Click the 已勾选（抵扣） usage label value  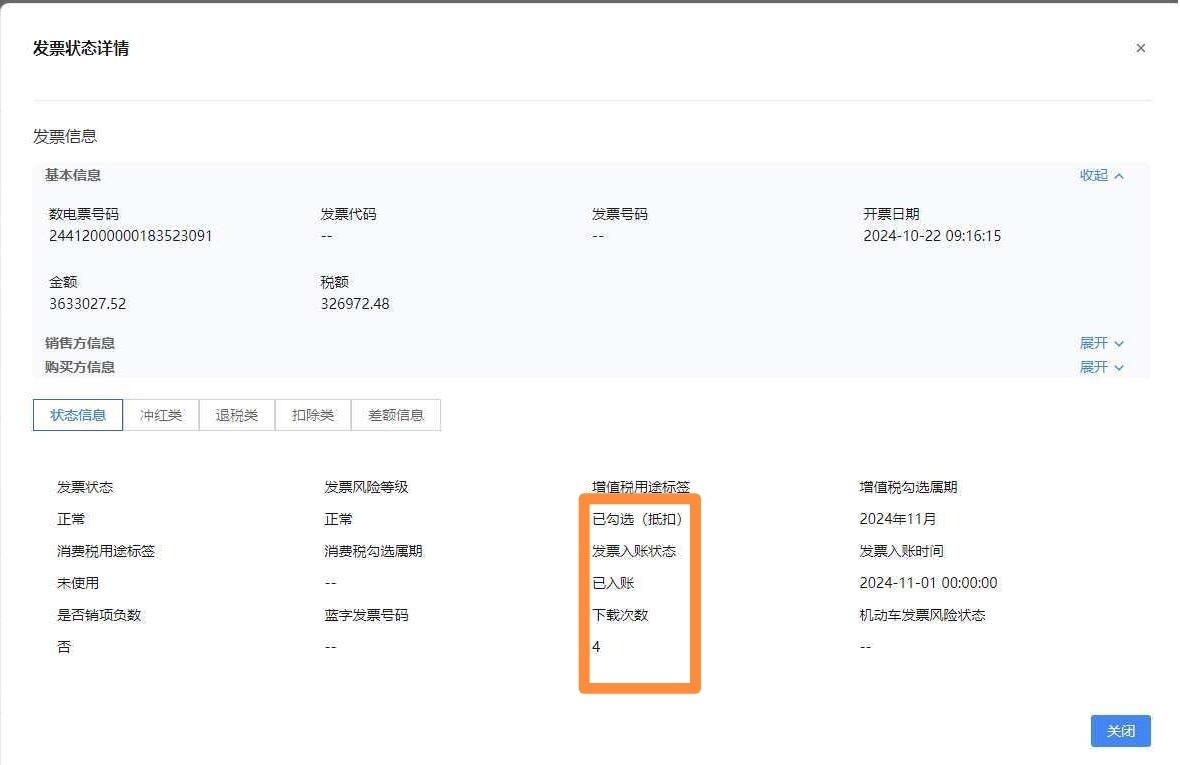point(637,519)
